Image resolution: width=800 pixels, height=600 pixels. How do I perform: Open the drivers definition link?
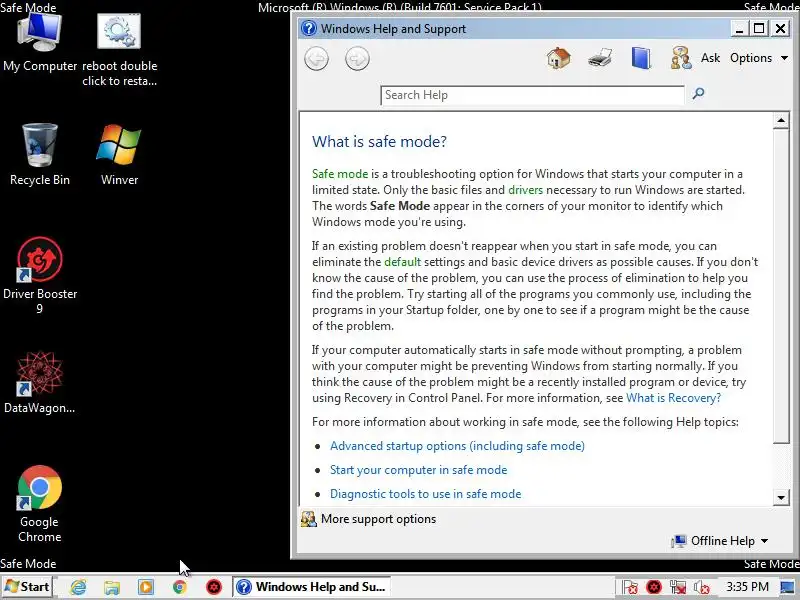[x=526, y=190]
